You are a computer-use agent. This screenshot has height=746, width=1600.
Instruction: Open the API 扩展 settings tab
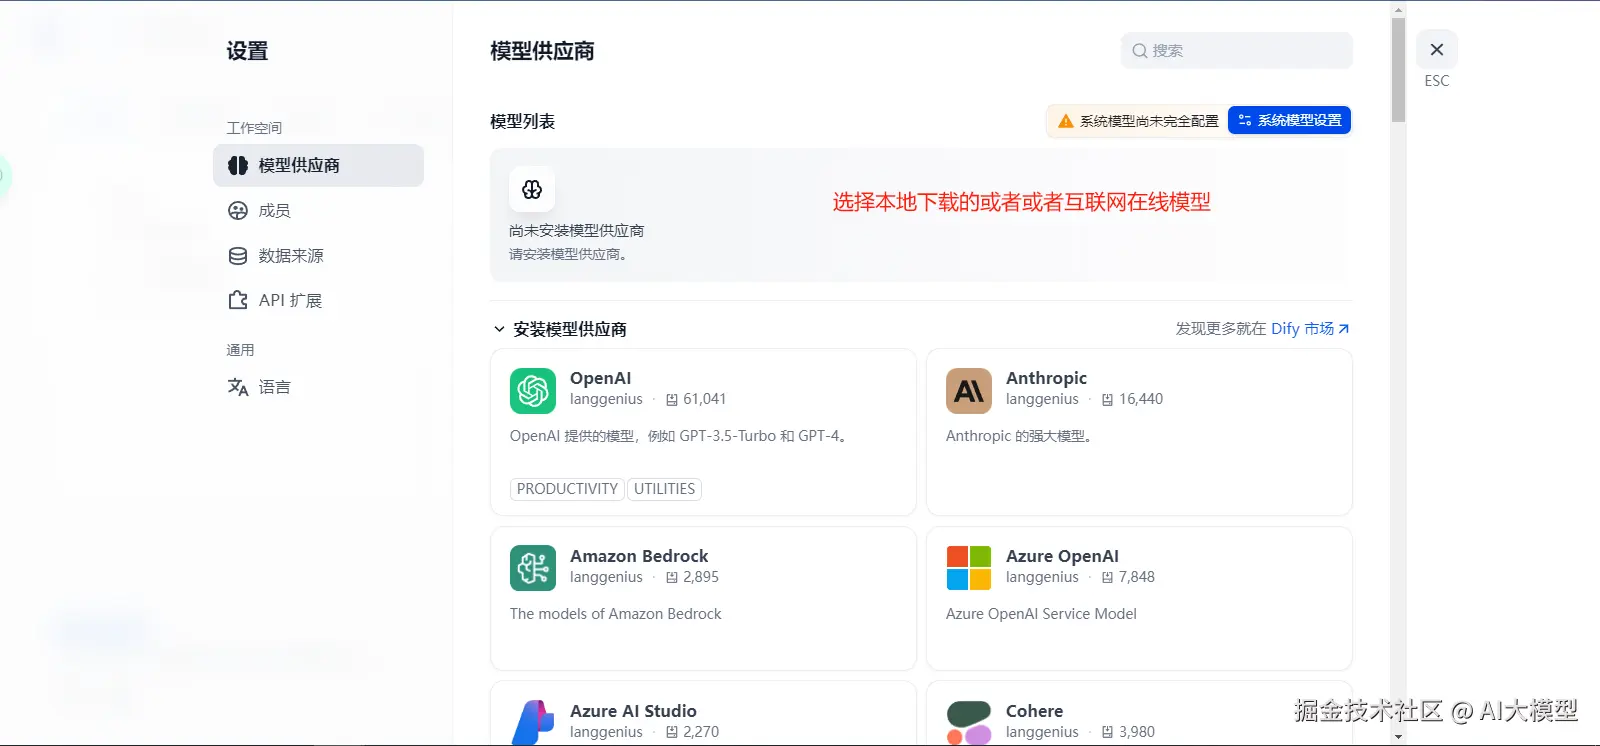[318, 300]
